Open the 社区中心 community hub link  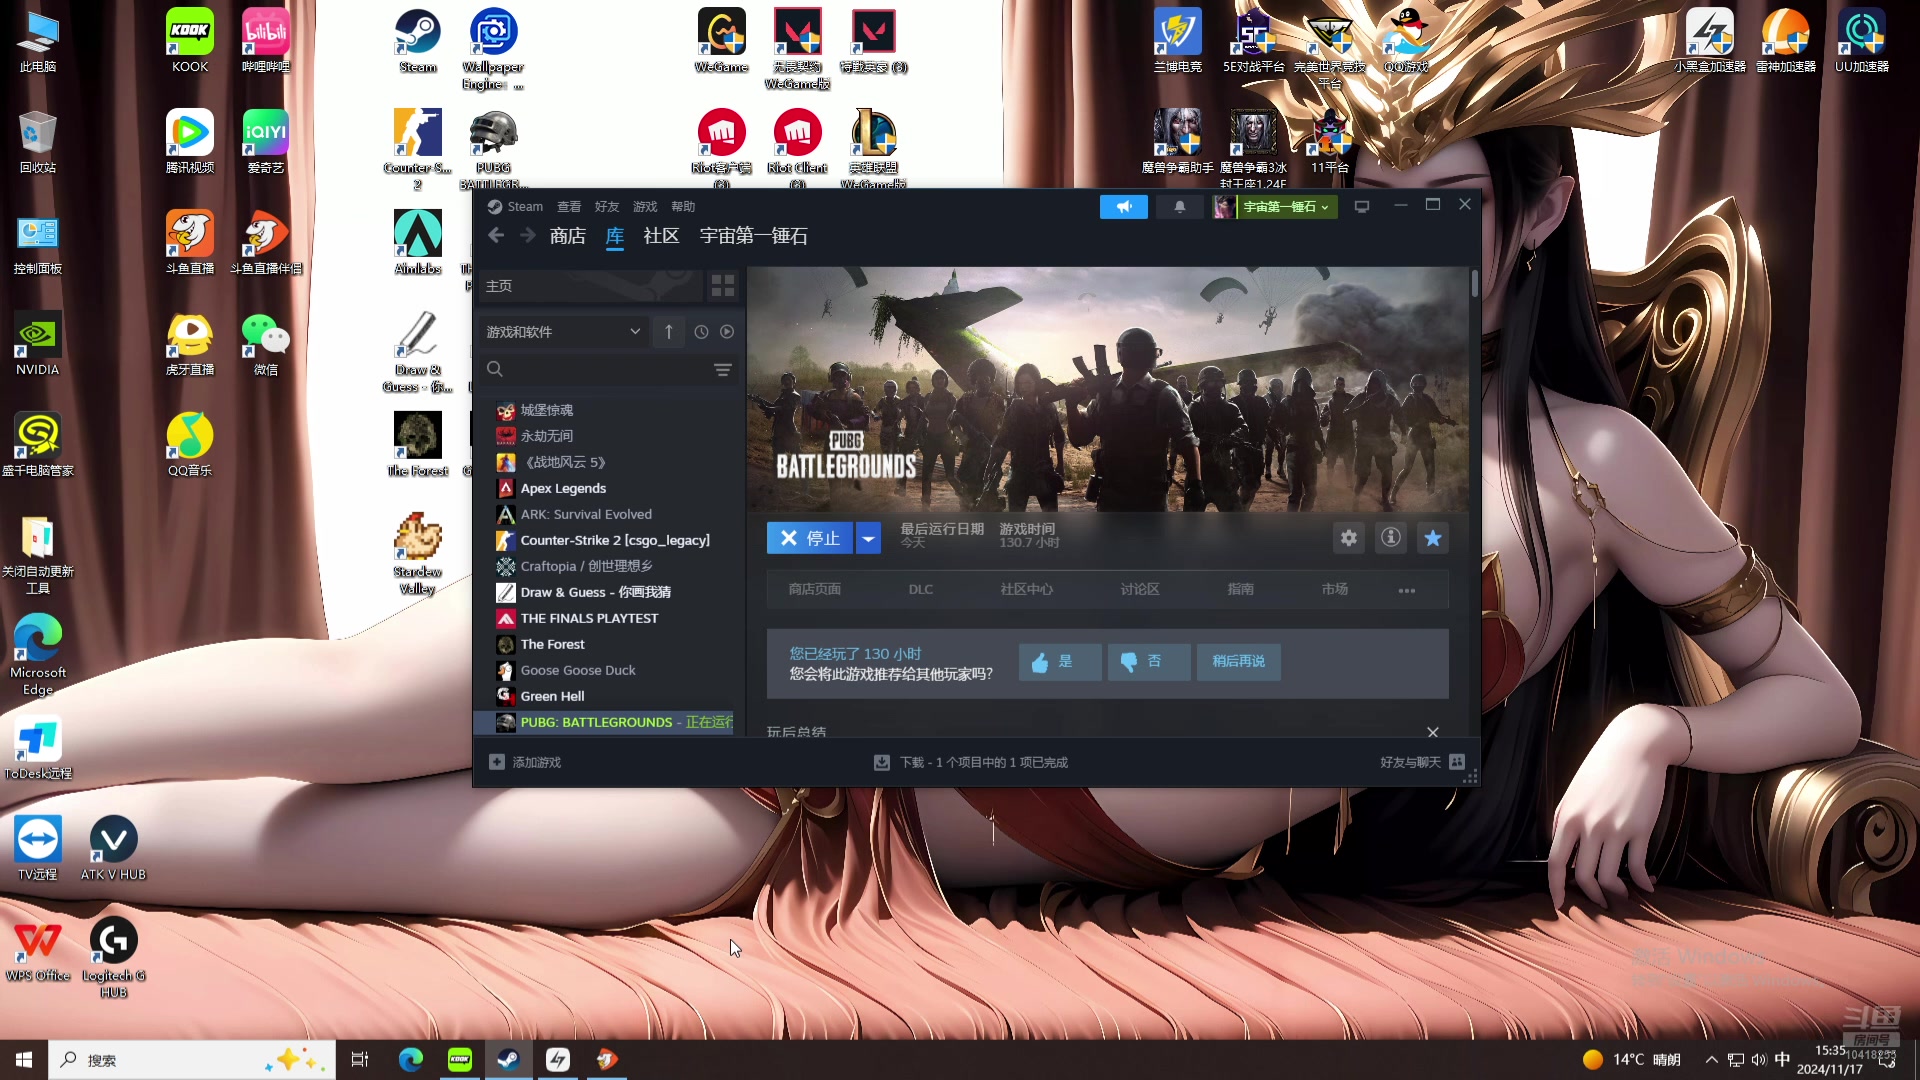(1026, 590)
